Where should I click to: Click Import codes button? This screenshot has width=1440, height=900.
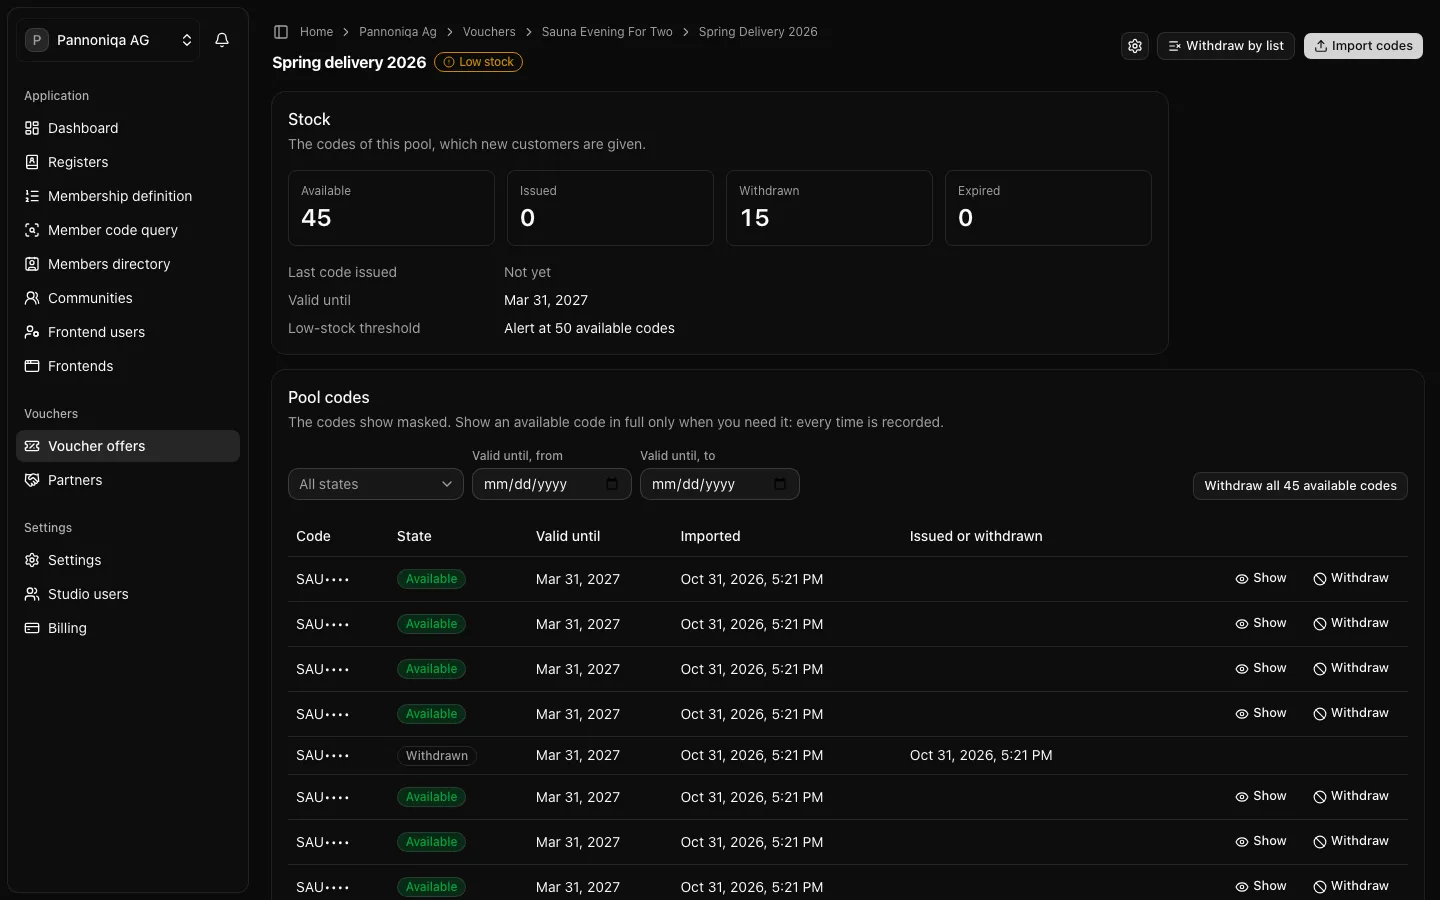click(1363, 46)
